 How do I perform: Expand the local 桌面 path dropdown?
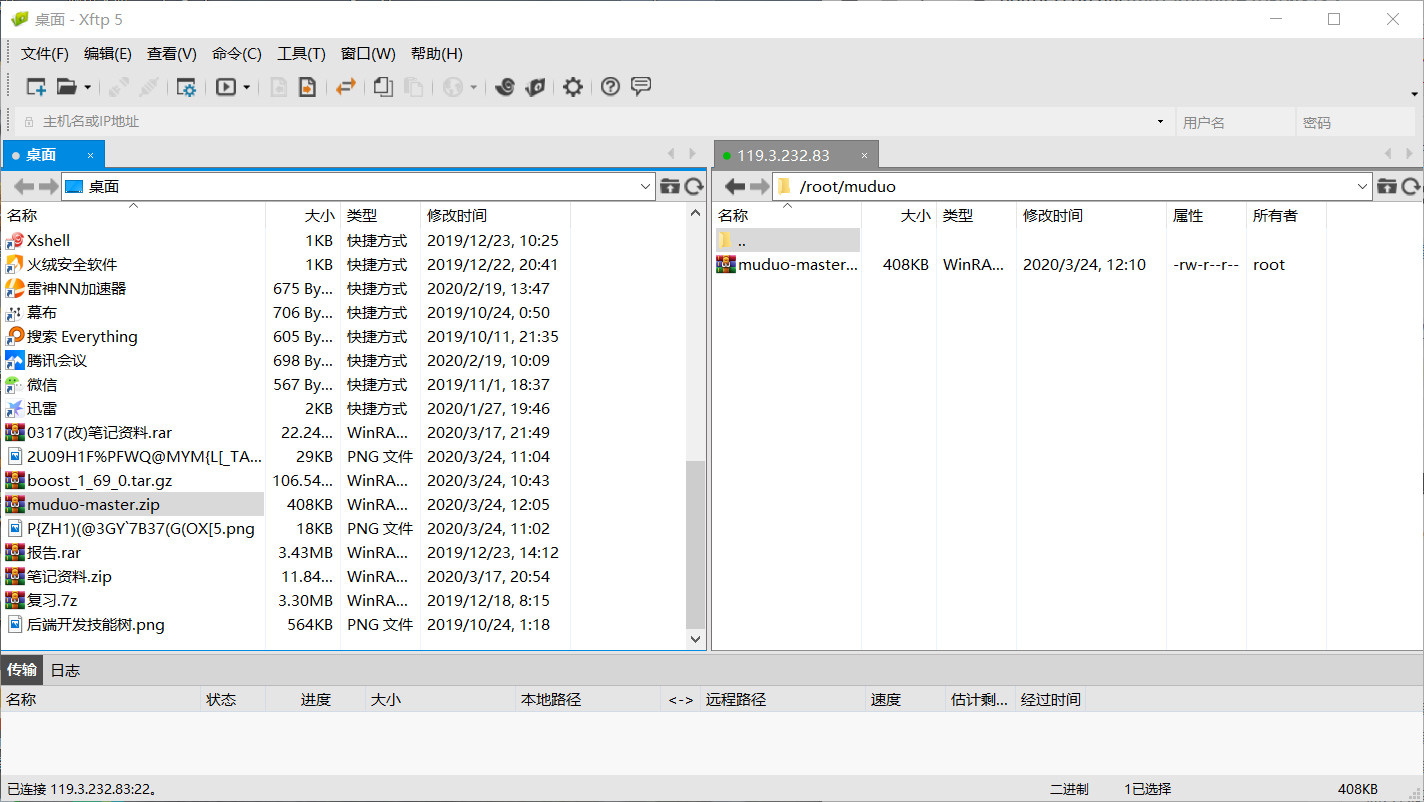(646, 186)
